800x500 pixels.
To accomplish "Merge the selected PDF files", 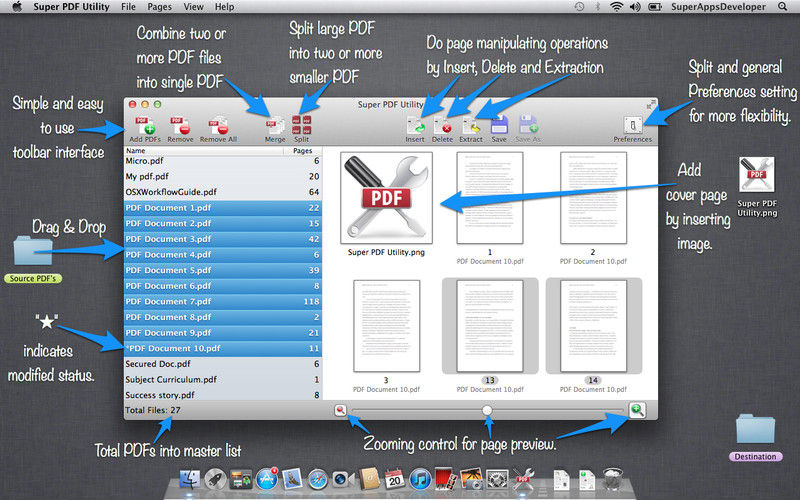I will point(275,126).
